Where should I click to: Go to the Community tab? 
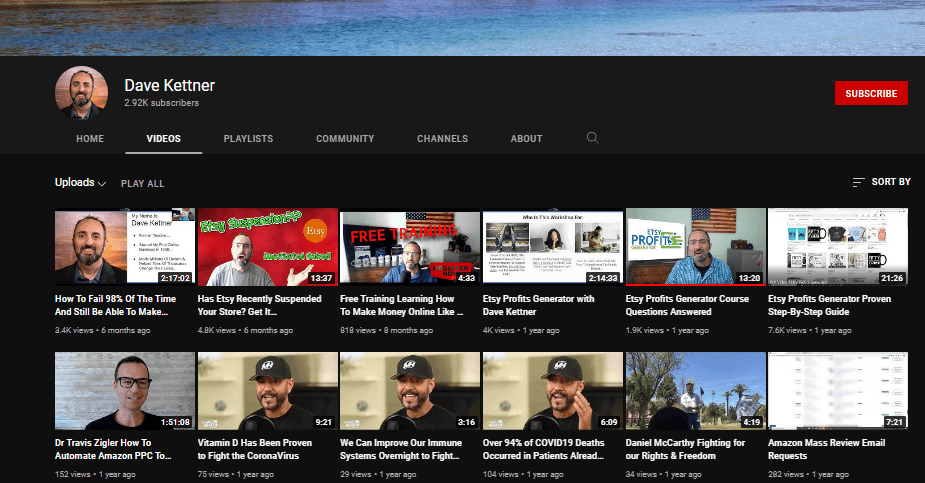point(345,139)
